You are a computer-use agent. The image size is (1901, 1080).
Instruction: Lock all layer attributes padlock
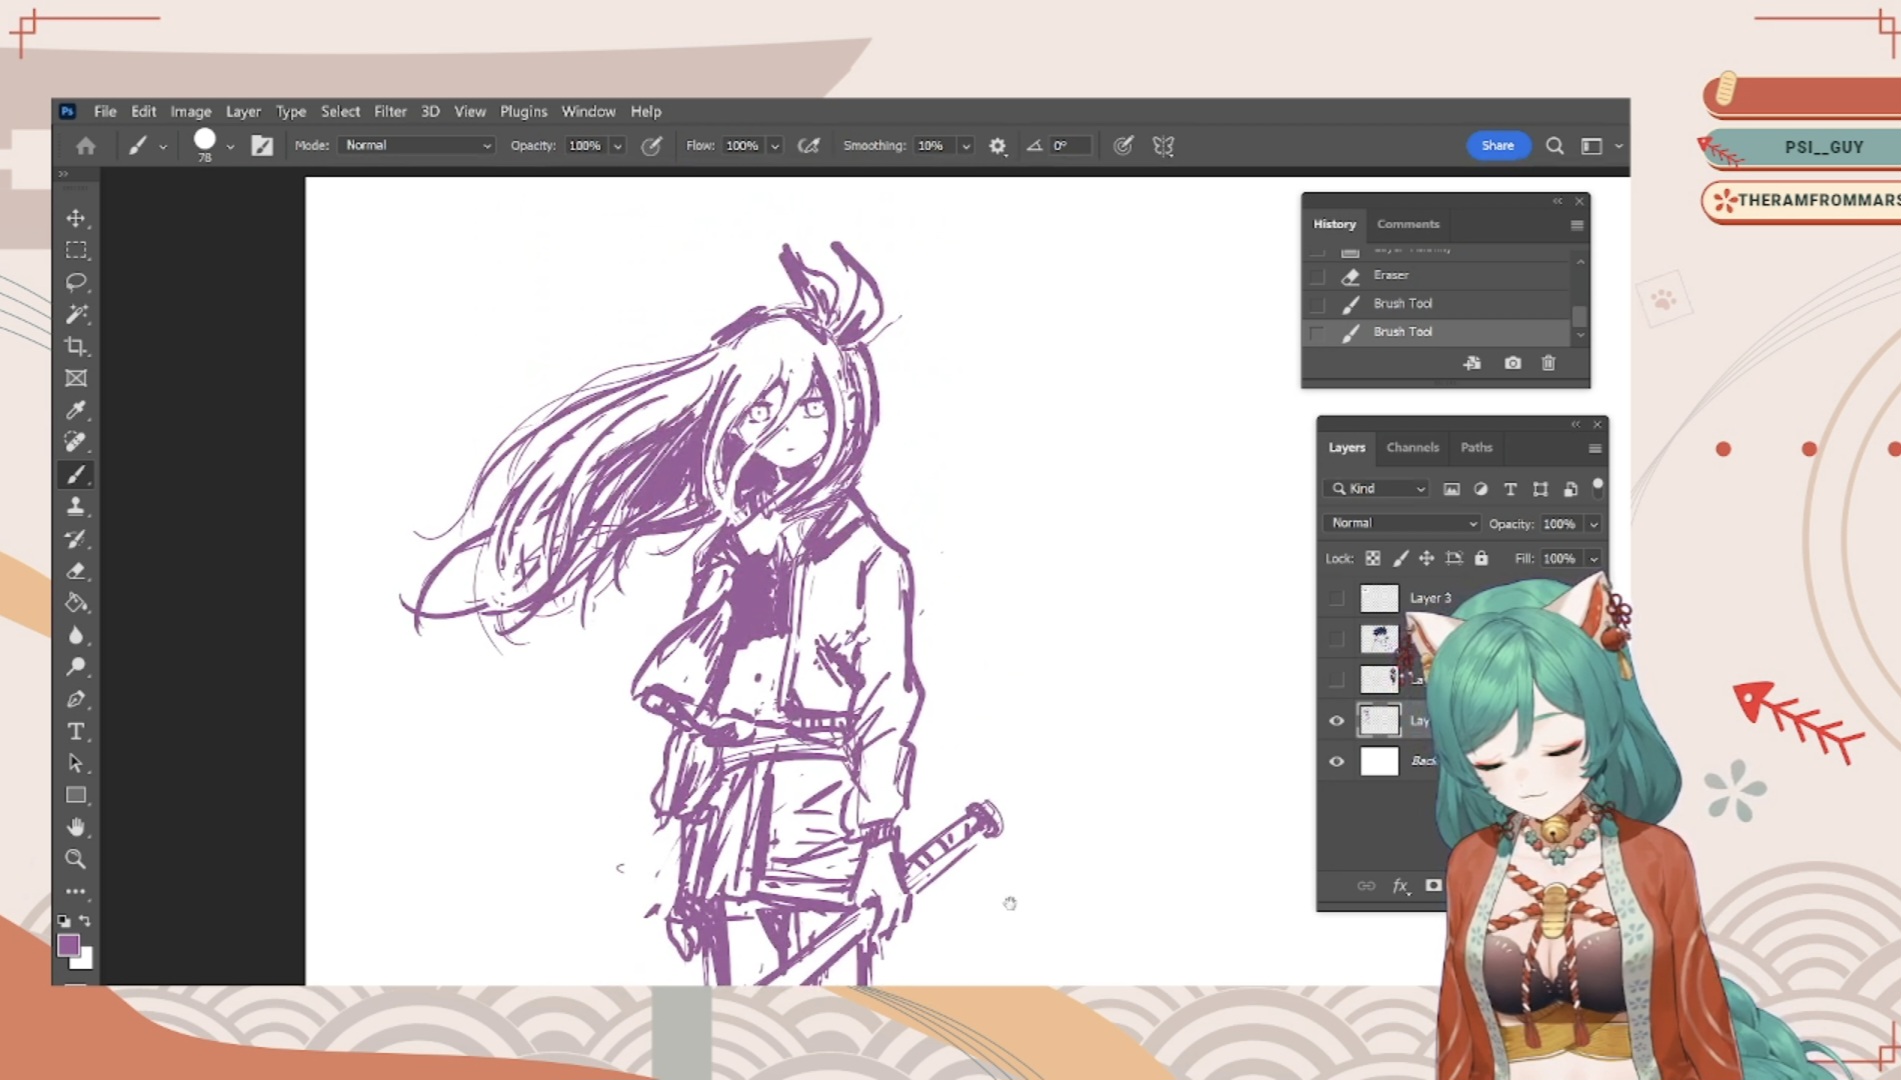[x=1481, y=558]
